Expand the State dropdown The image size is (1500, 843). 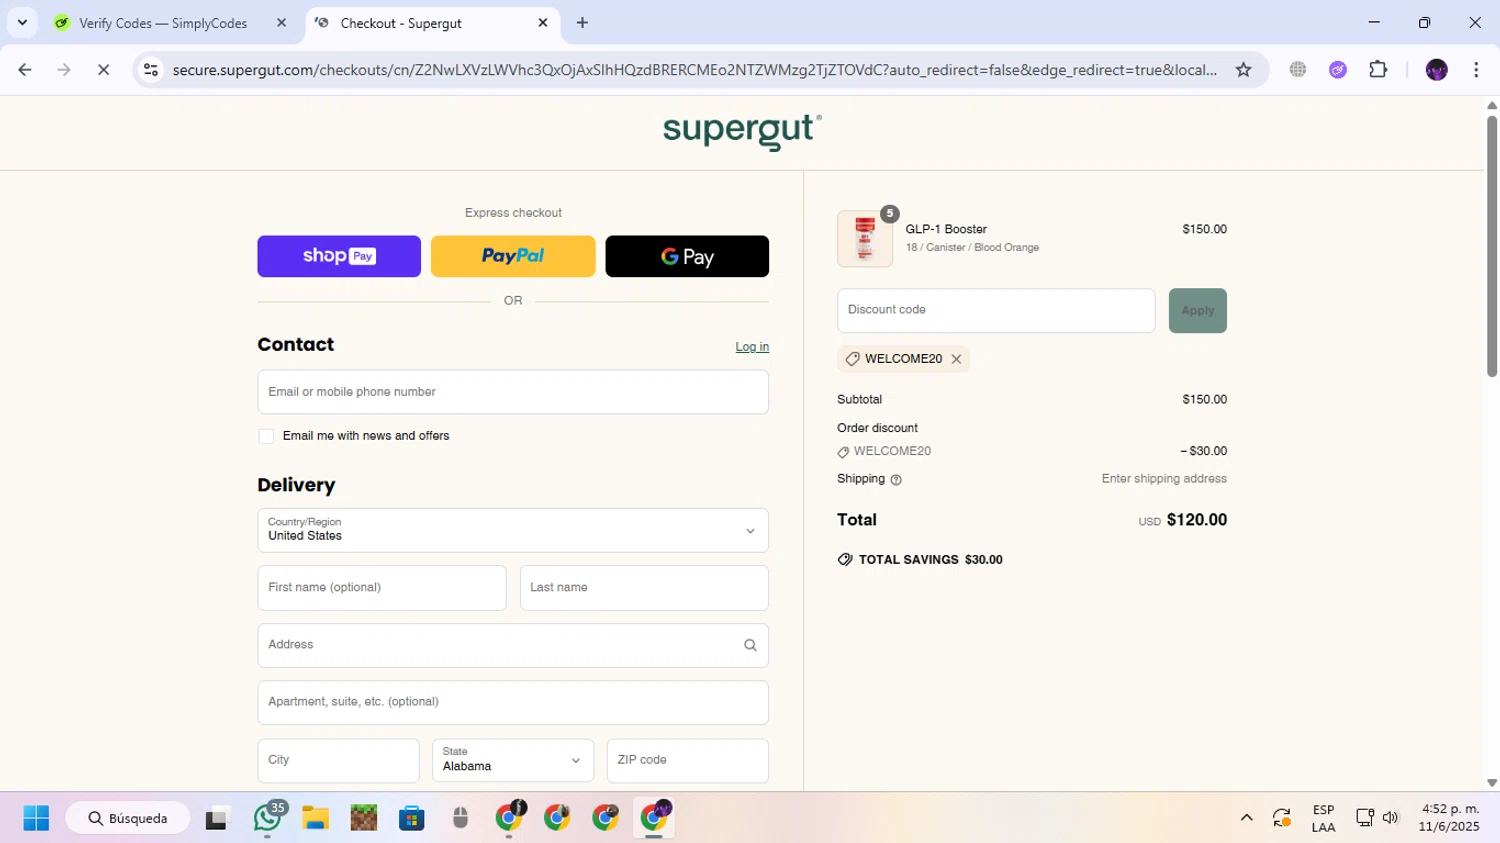(x=513, y=761)
